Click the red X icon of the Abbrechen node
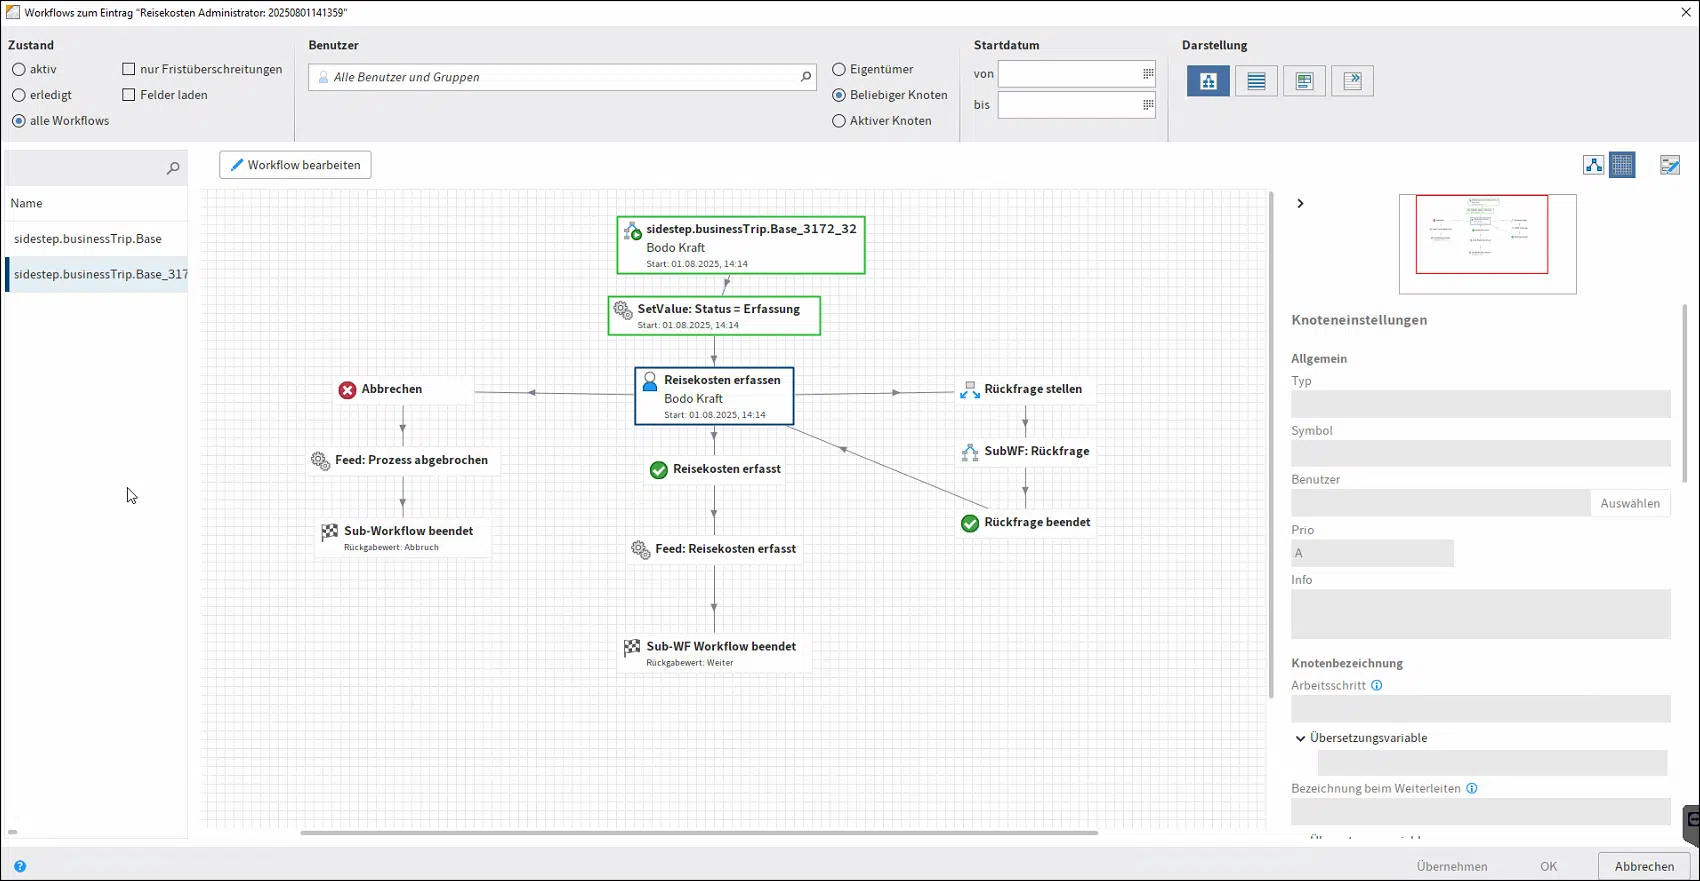The image size is (1700, 881). point(347,390)
